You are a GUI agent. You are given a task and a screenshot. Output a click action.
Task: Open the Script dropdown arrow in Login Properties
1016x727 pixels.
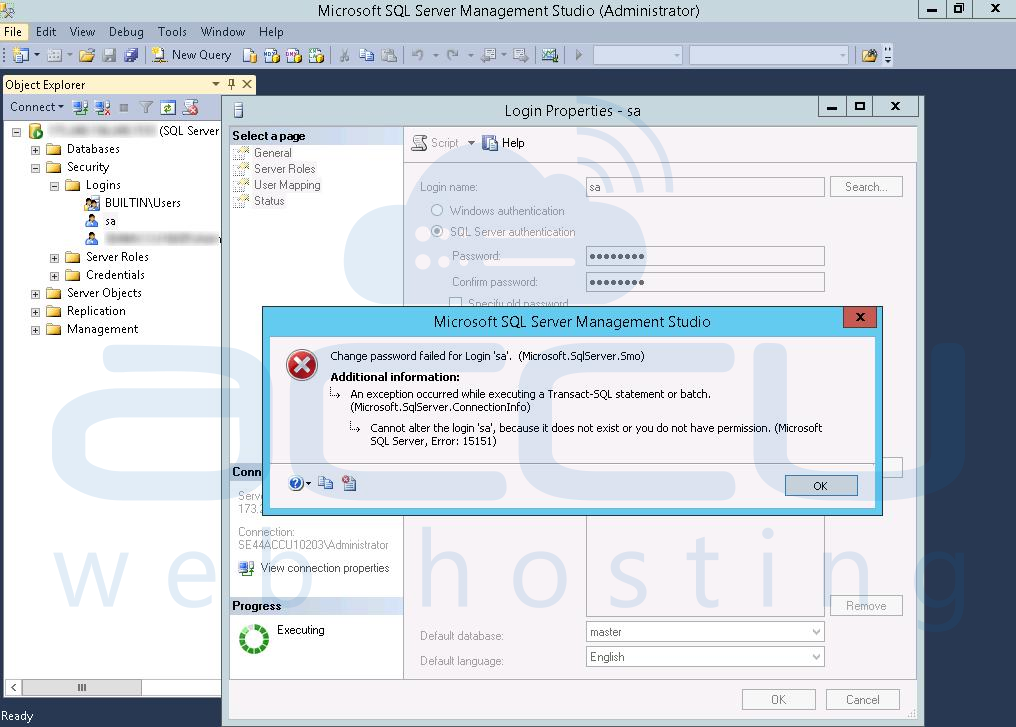pyautogui.click(x=471, y=143)
